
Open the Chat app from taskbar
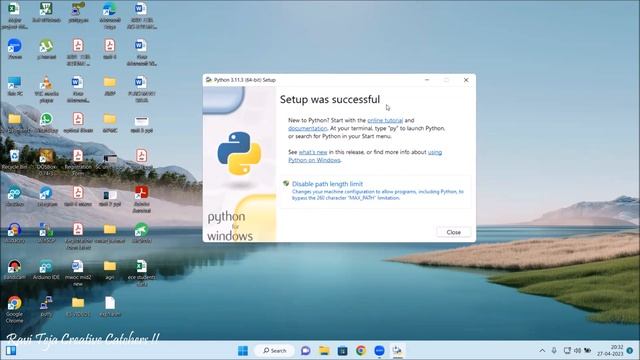(305, 351)
